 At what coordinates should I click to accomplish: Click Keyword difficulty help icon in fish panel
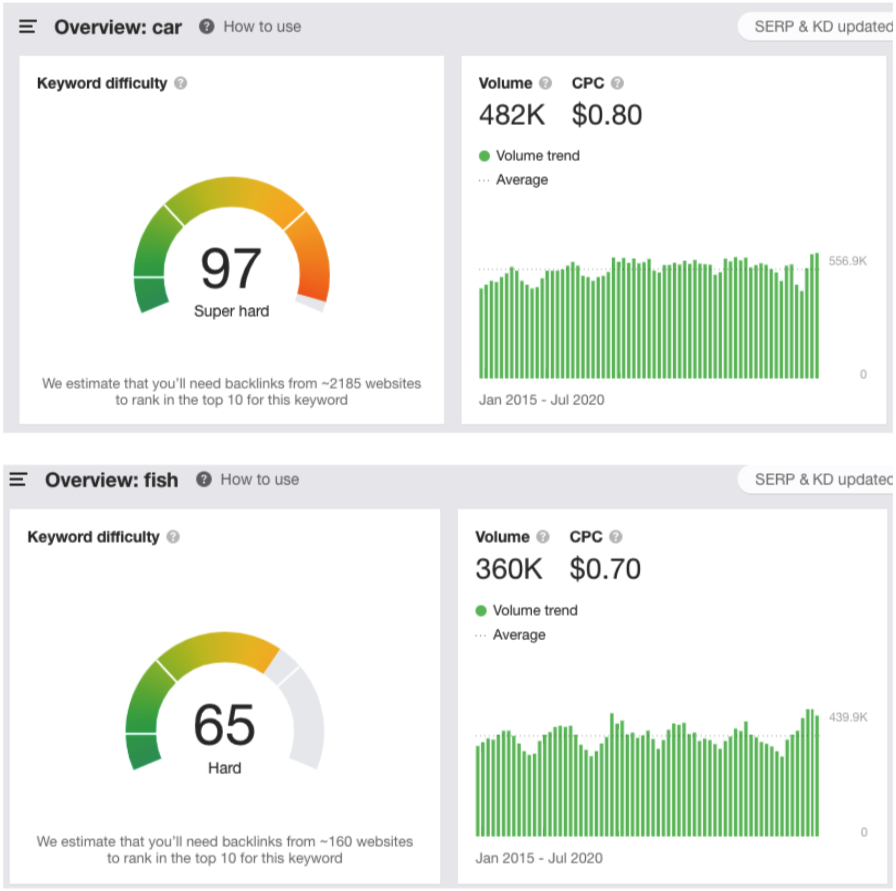[x=173, y=537]
